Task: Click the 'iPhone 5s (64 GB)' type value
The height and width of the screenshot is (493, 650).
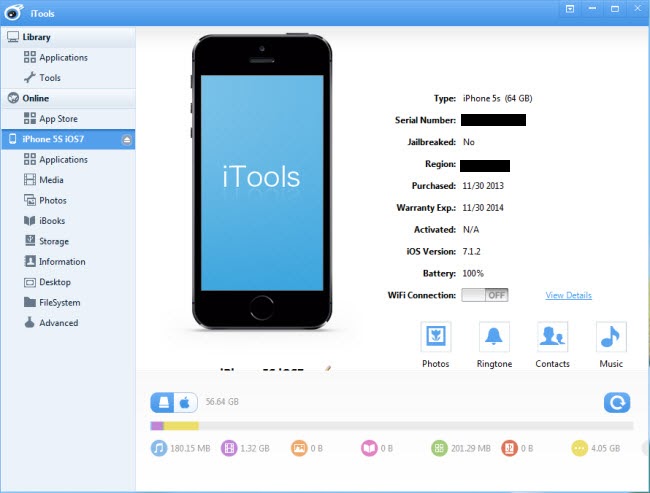Action: click(x=497, y=98)
